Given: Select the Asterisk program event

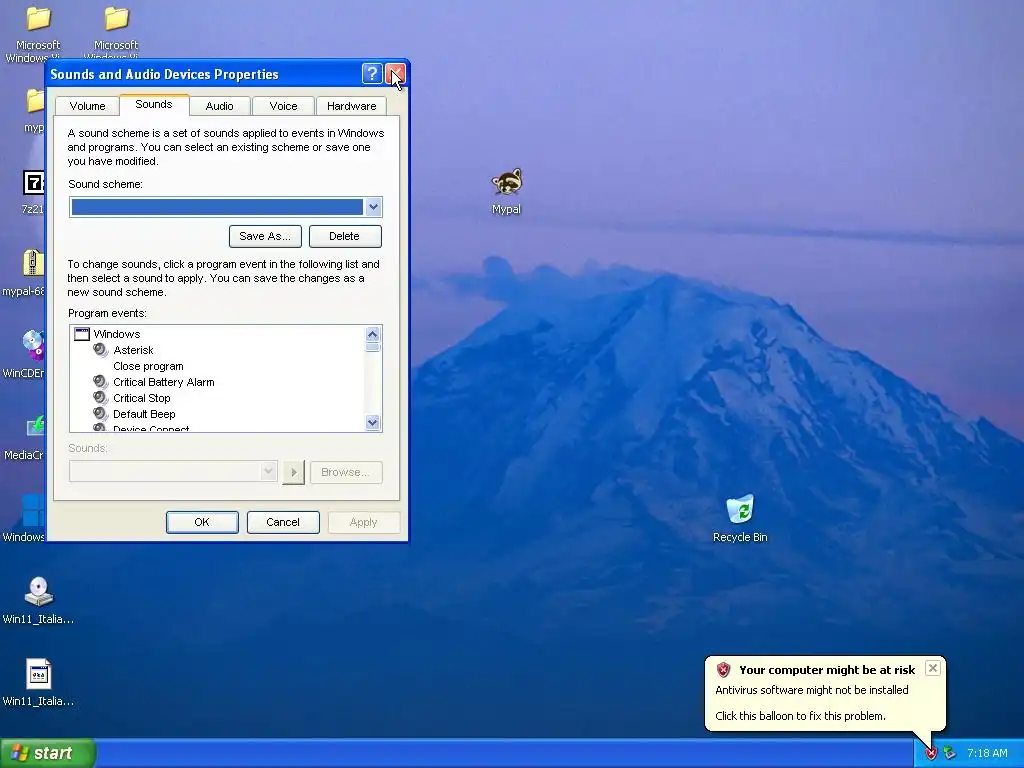Looking at the screenshot, I should click(x=133, y=350).
